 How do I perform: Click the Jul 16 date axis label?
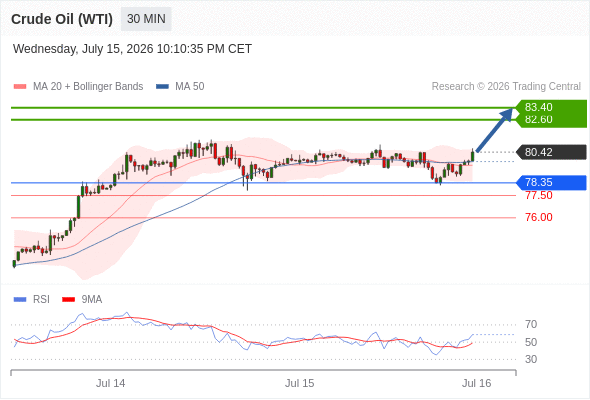[x=476, y=383]
